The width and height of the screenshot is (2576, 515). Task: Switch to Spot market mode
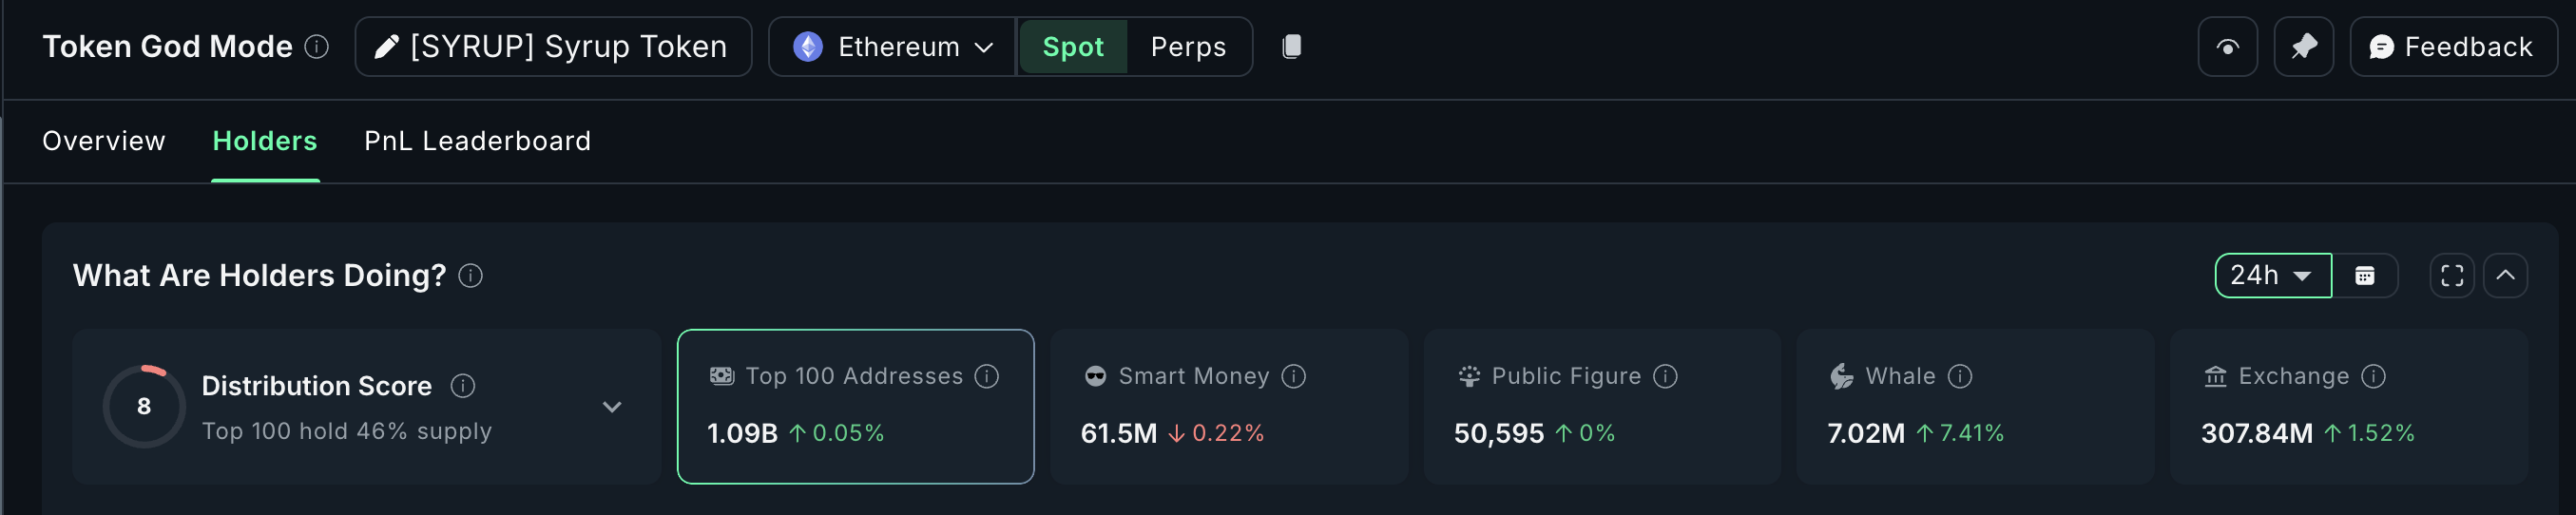pyautogui.click(x=1072, y=47)
